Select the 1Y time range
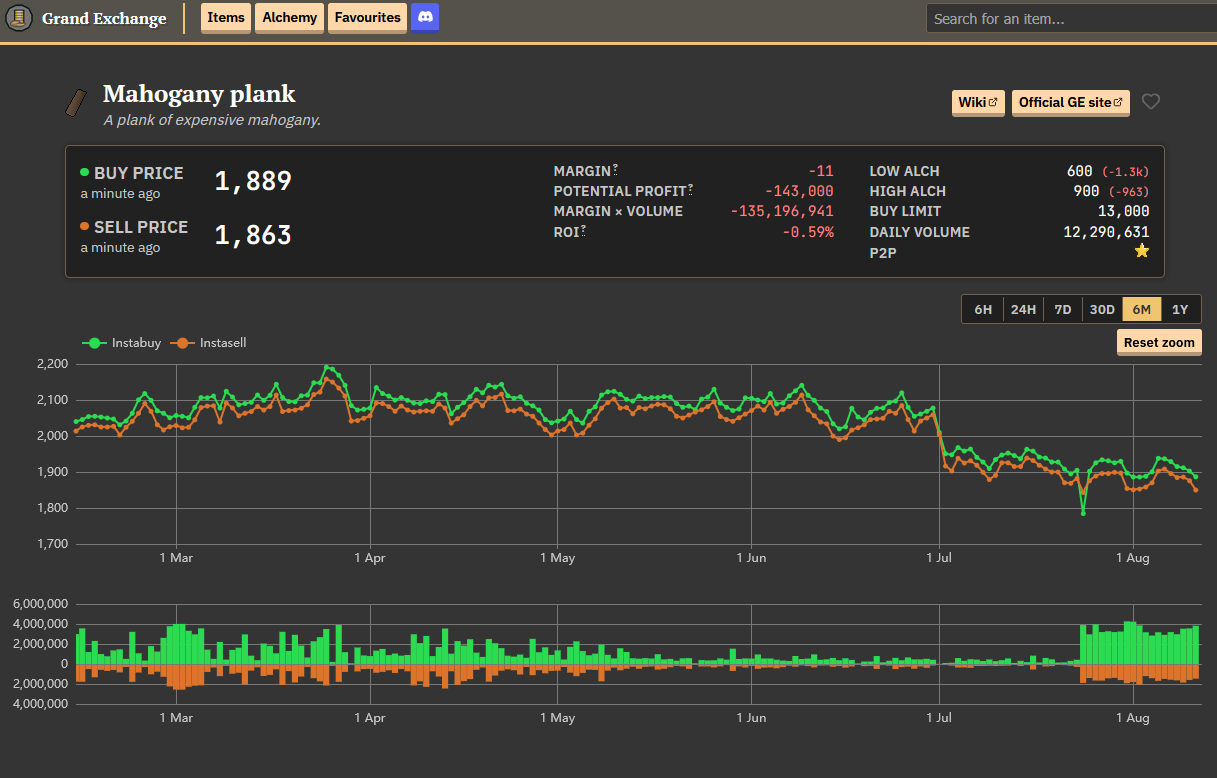This screenshot has height=778, width=1217. click(1180, 309)
